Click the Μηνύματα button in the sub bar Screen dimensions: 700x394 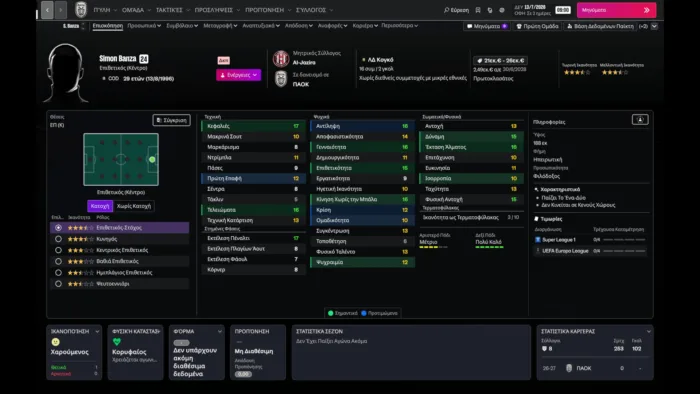click(487, 26)
